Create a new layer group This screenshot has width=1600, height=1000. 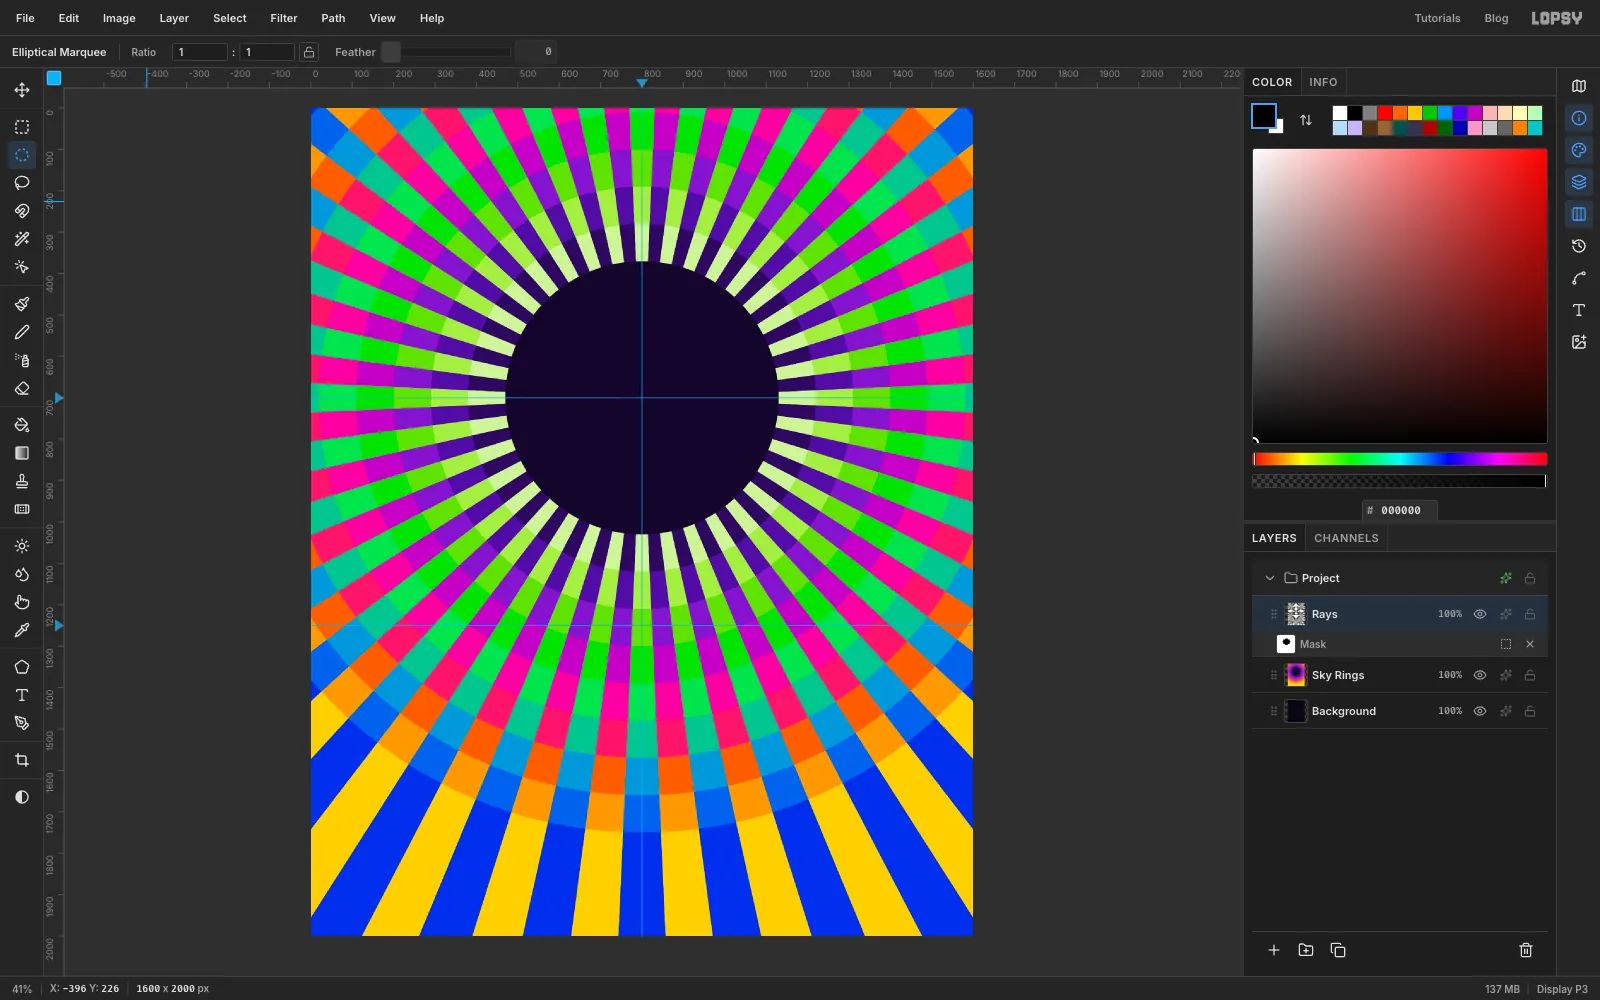pos(1306,950)
